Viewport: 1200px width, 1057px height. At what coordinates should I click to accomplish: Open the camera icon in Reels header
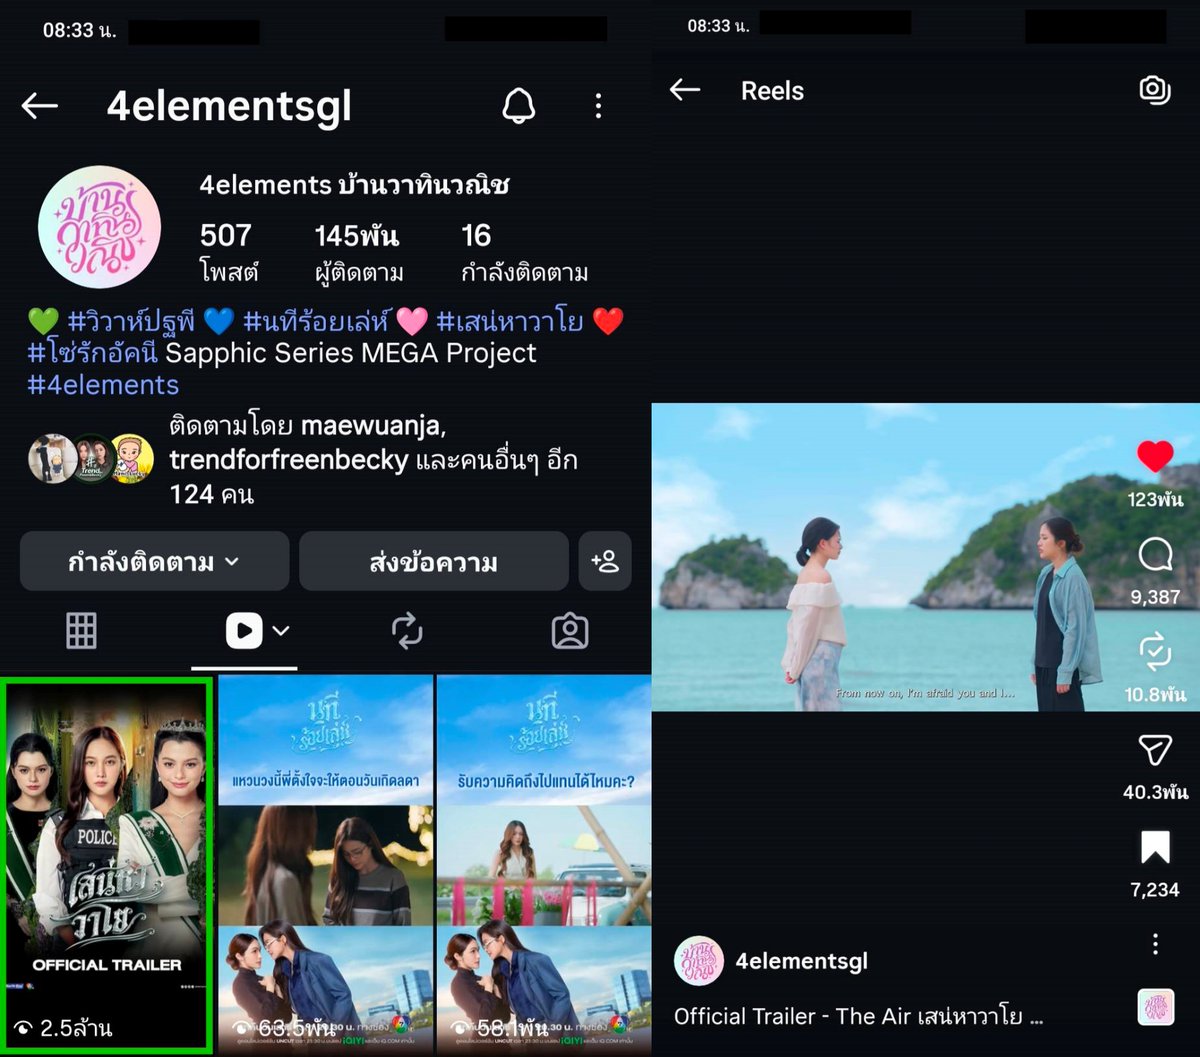[1155, 90]
